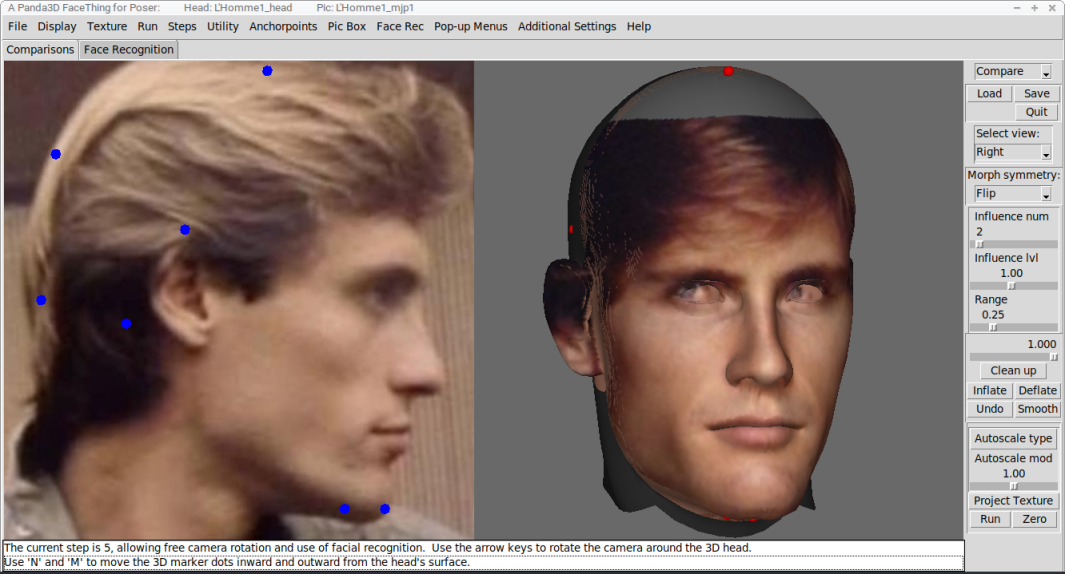Viewport: 1065px width, 574px height.
Task: Open the Anchorpoints menu
Action: click(x=283, y=26)
